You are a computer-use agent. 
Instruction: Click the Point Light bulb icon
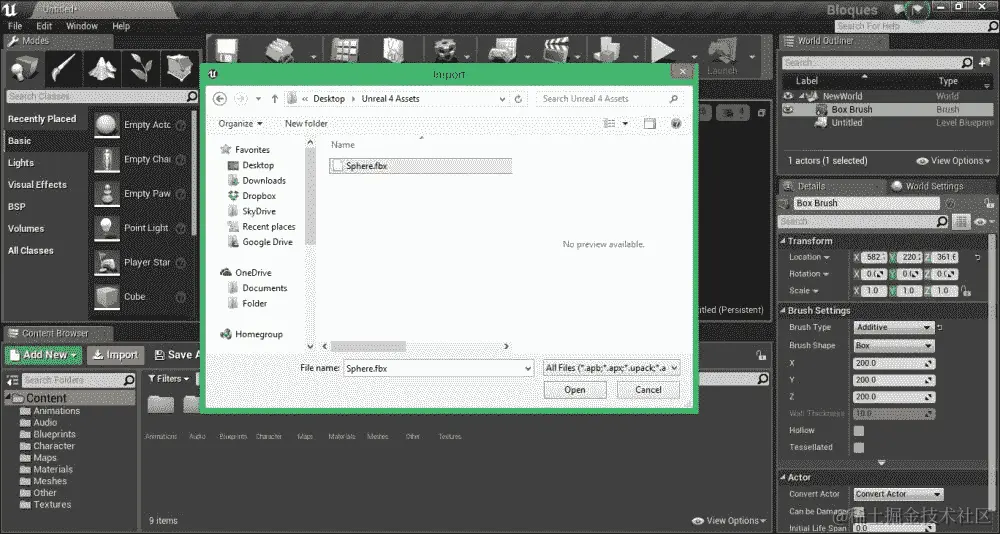(x=107, y=228)
